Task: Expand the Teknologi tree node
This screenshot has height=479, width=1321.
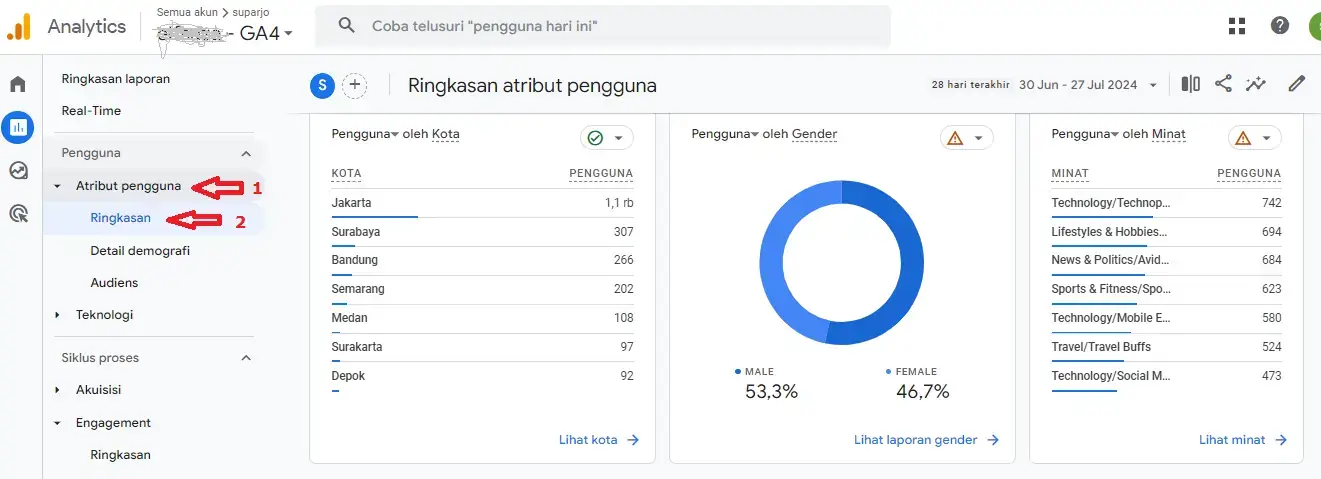Action: click(57, 315)
